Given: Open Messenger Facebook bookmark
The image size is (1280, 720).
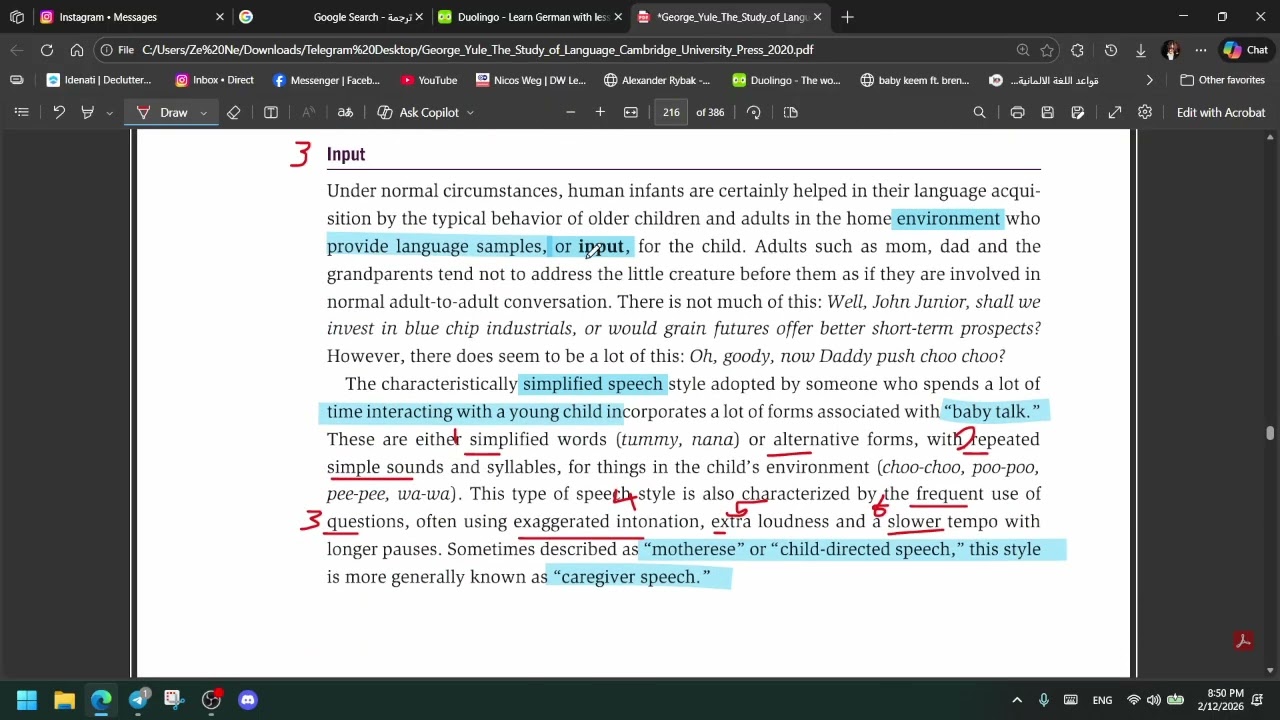Looking at the screenshot, I should coord(326,80).
